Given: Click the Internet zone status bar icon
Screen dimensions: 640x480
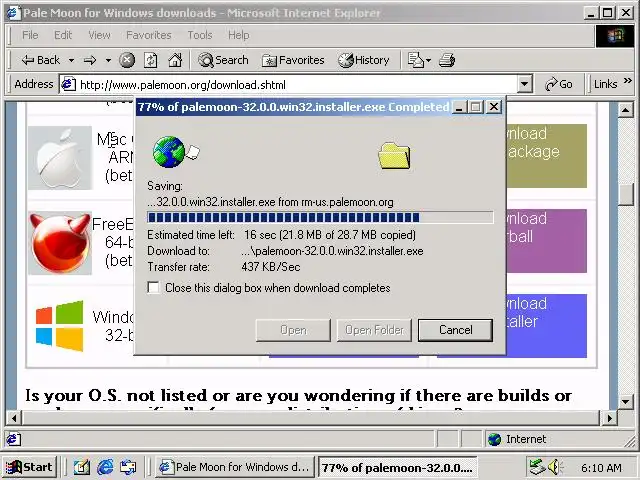Looking at the screenshot, I should [x=495, y=440].
